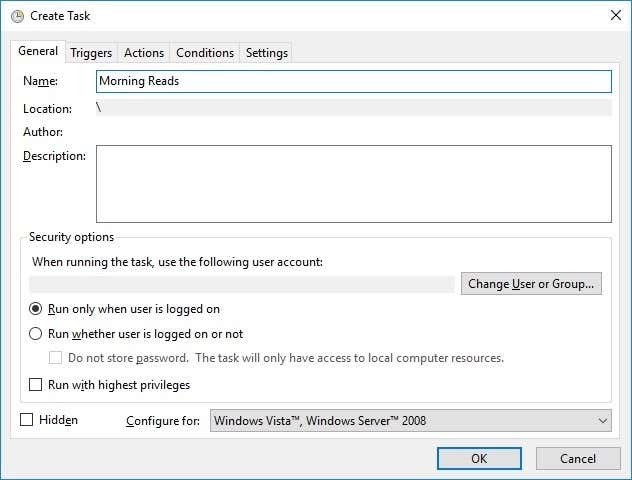The height and width of the screenshot is (480, 632).
Task: Open the Actions tab
Action: 144,53
